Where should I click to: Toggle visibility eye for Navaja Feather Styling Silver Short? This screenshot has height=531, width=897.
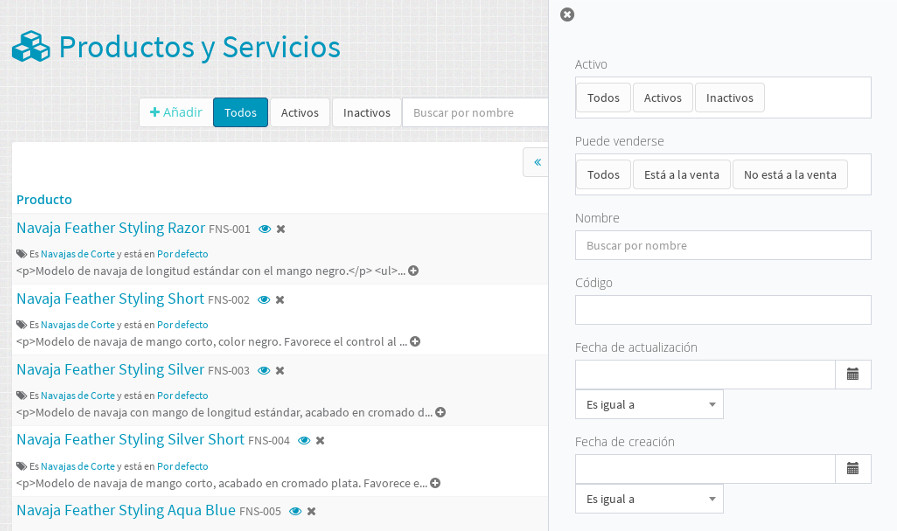[304, 441]
